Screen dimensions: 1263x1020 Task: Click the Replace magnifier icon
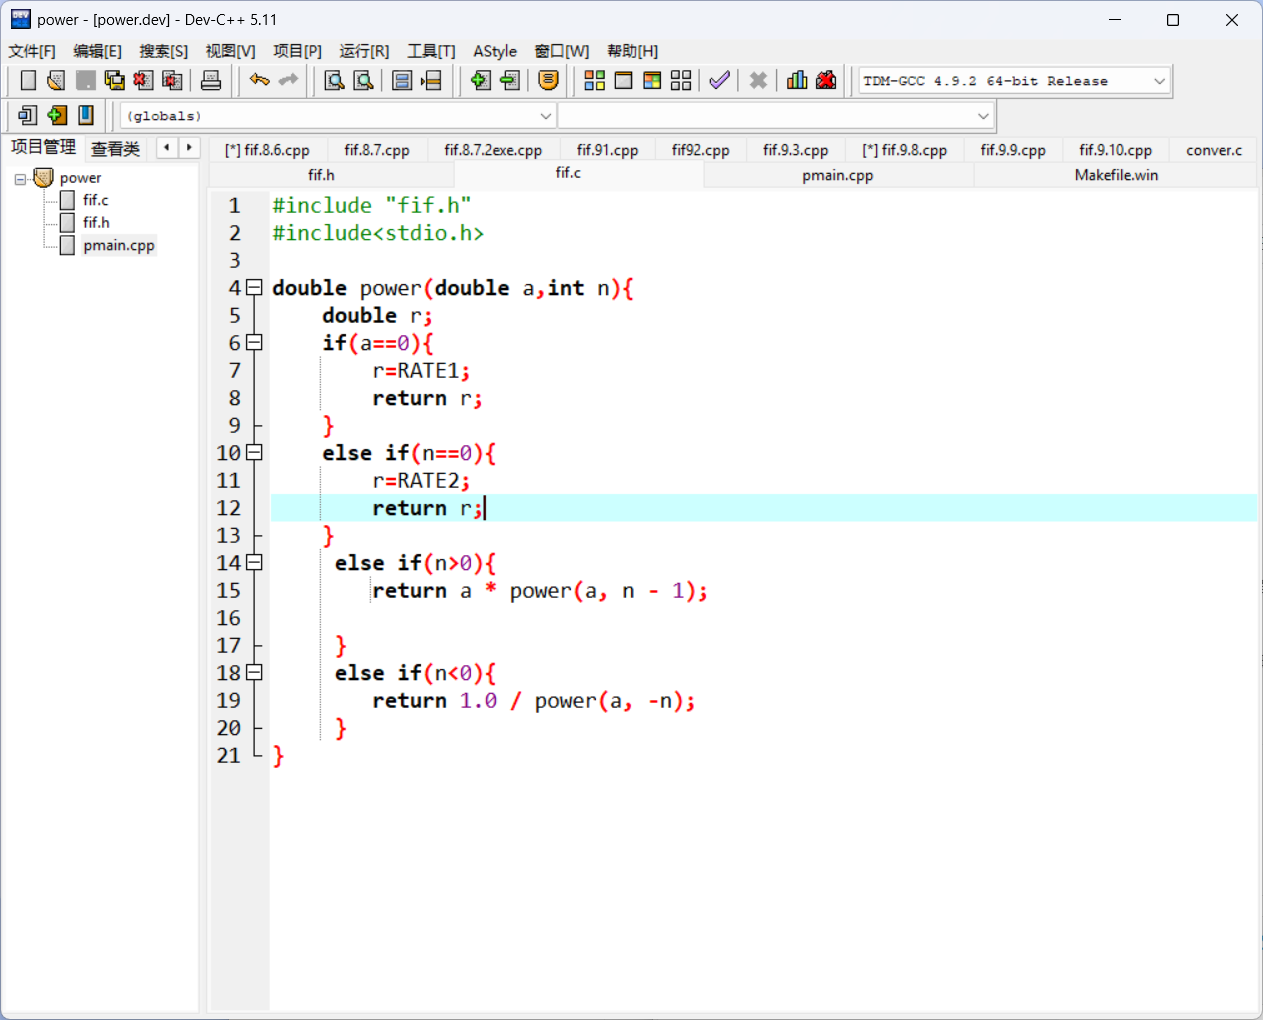364,81
